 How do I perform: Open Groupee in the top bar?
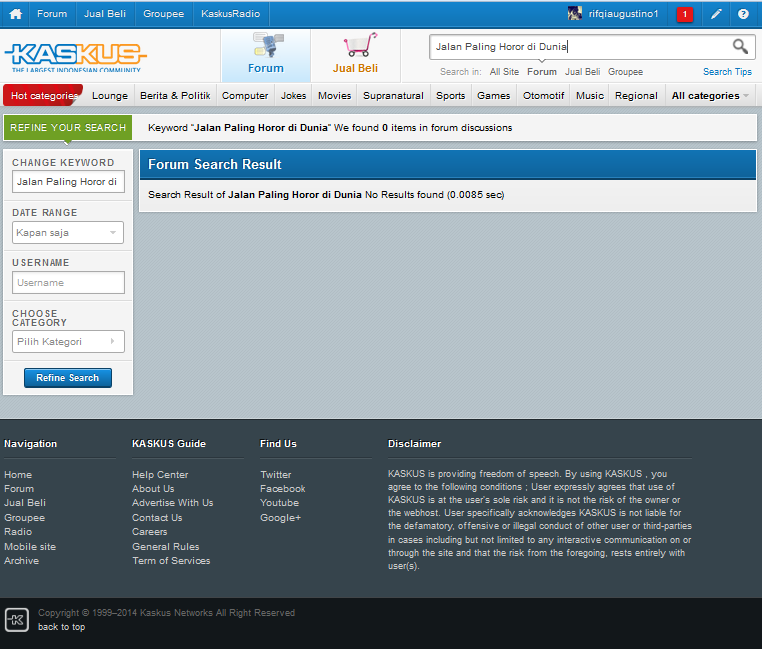pyautogui.click(x=163, y=14)
